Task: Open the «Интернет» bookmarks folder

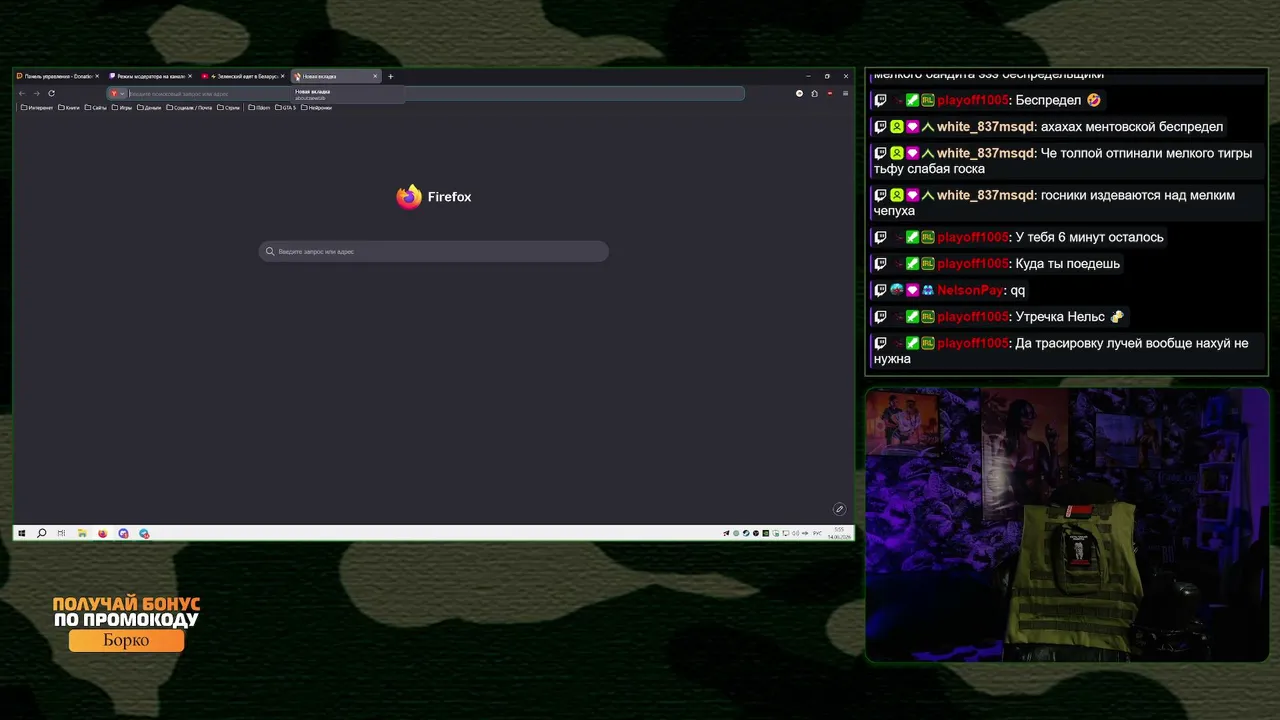Action: [x=37, y=108]
